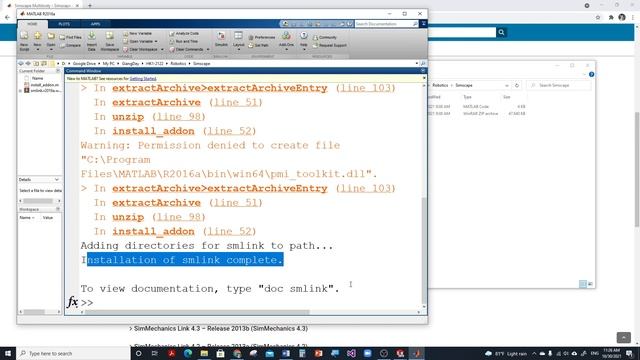Click the blue help icon in File Explorer

[591, 74]
